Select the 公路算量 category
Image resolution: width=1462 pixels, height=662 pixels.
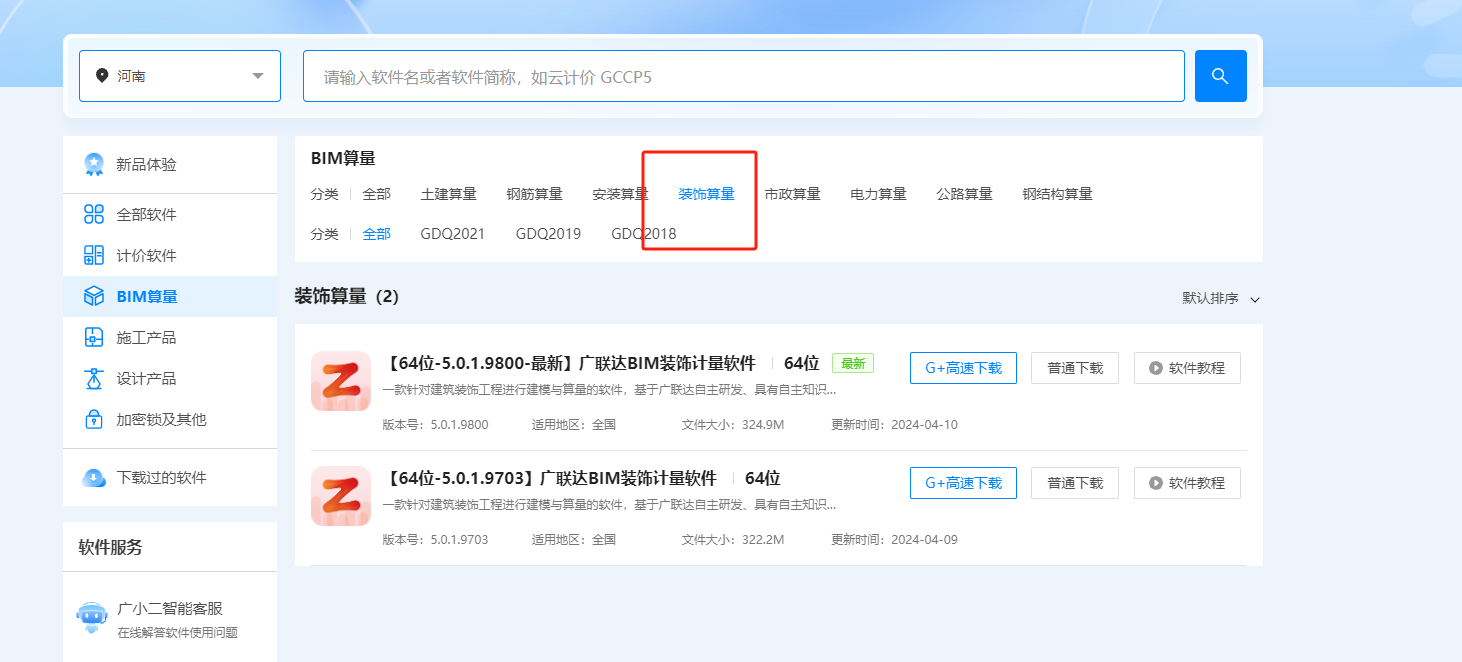(x=964, y=194)
